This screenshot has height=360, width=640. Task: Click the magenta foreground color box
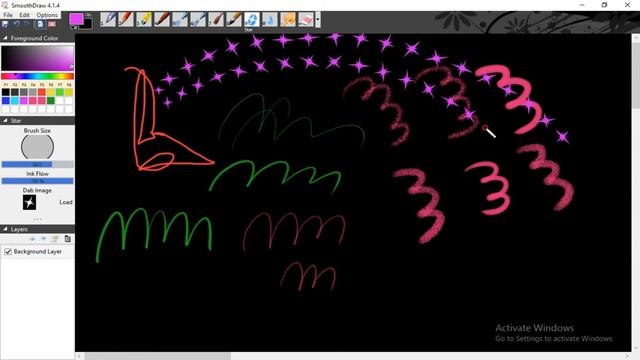76,19
